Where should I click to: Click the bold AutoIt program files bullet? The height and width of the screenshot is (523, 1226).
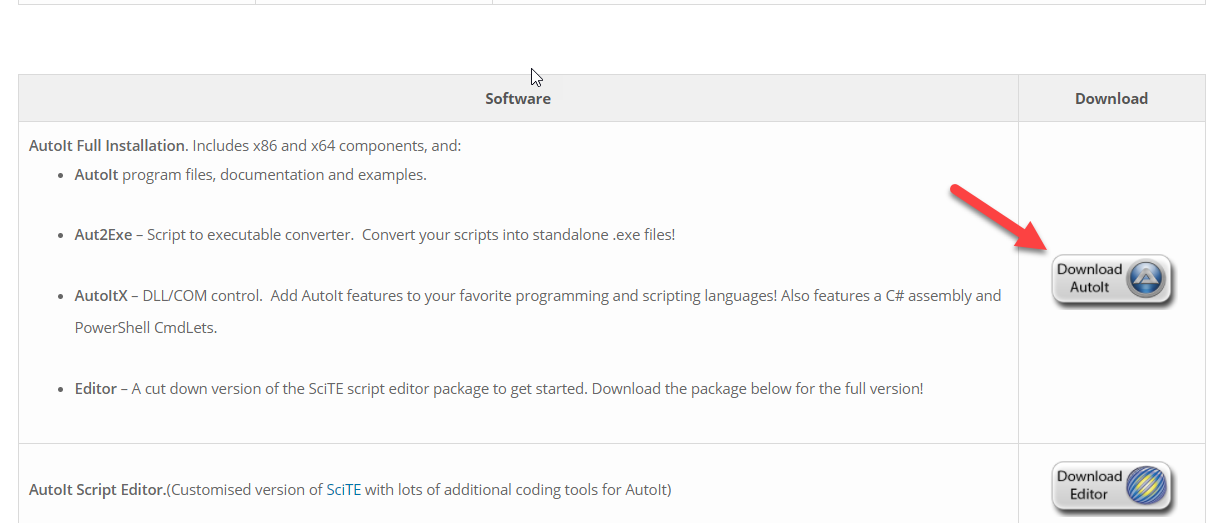96,175
